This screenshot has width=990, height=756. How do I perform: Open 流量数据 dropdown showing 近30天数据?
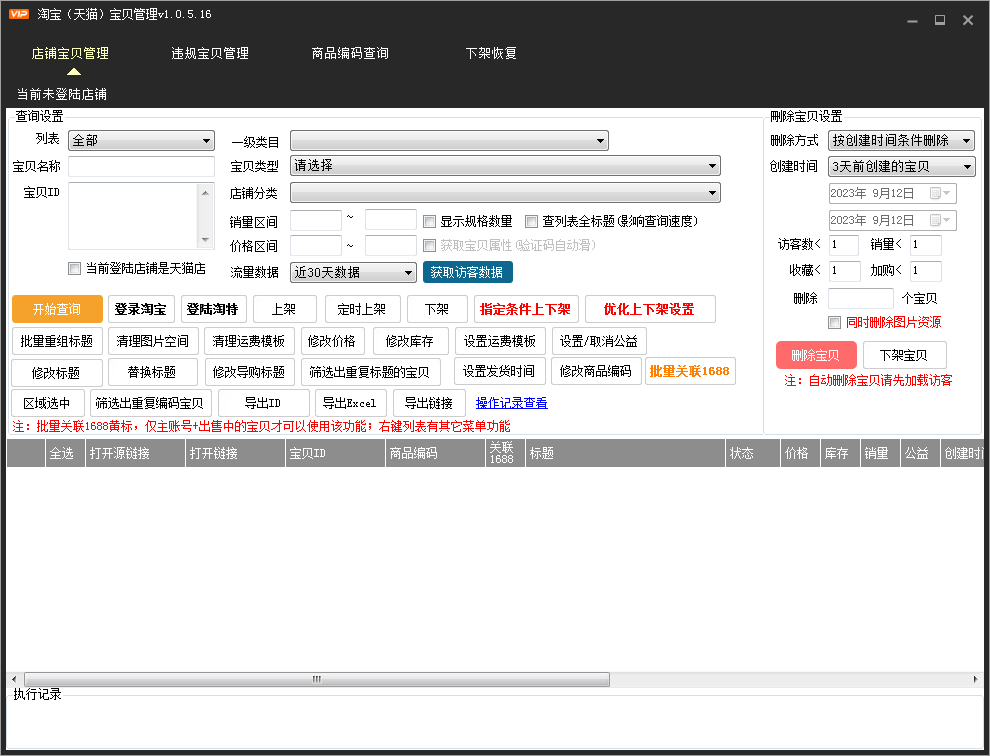(353, 272)
